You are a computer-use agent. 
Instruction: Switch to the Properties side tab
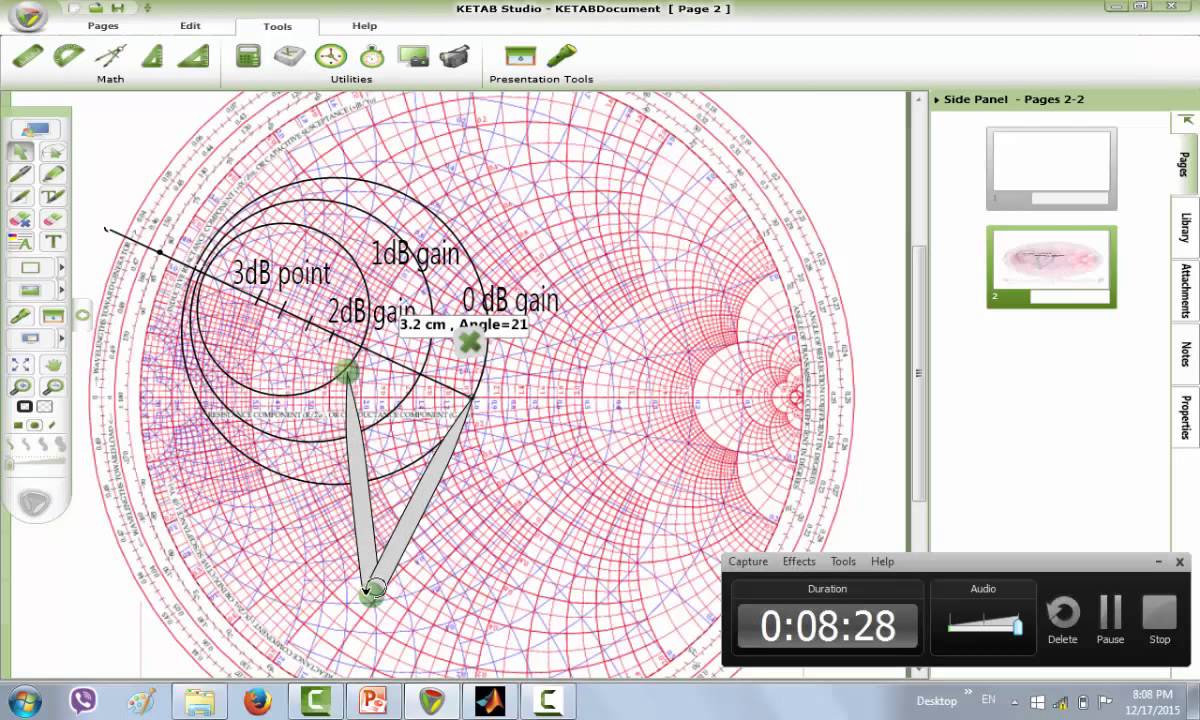[x=1185, y=417]
